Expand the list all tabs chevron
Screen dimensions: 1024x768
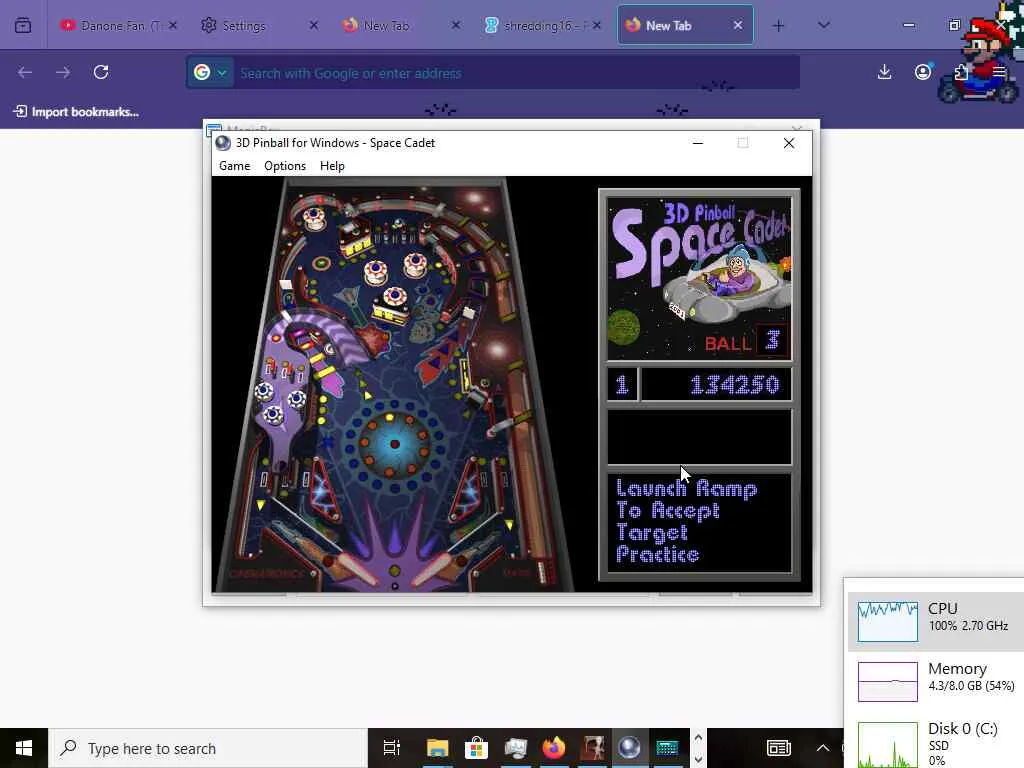[x=824, y=25]
